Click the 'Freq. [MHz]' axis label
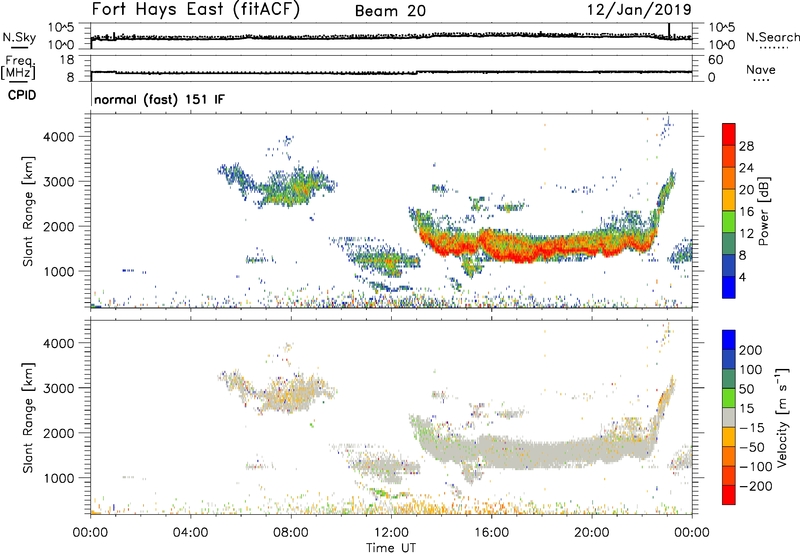The height and width of the screenshot is (554, 800). click(x=18, y=67)
